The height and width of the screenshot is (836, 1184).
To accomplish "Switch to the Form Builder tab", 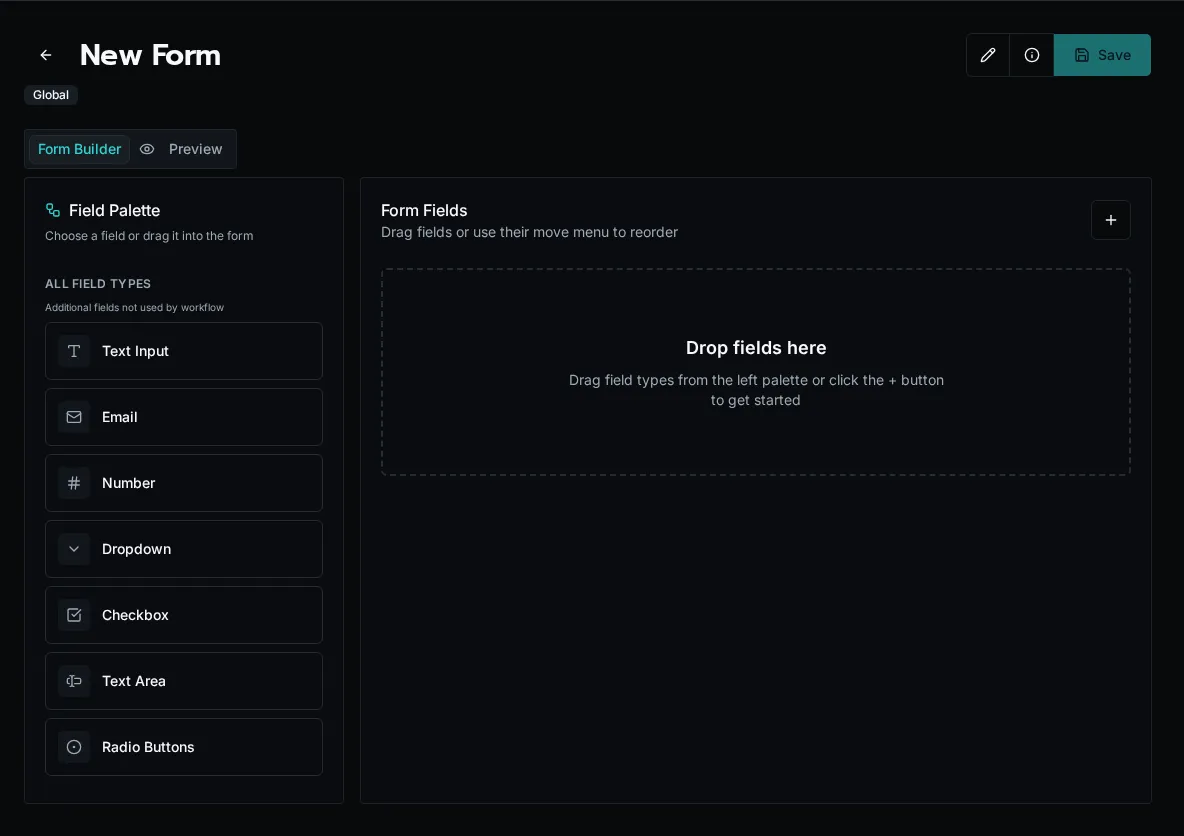I will point(79,150).
